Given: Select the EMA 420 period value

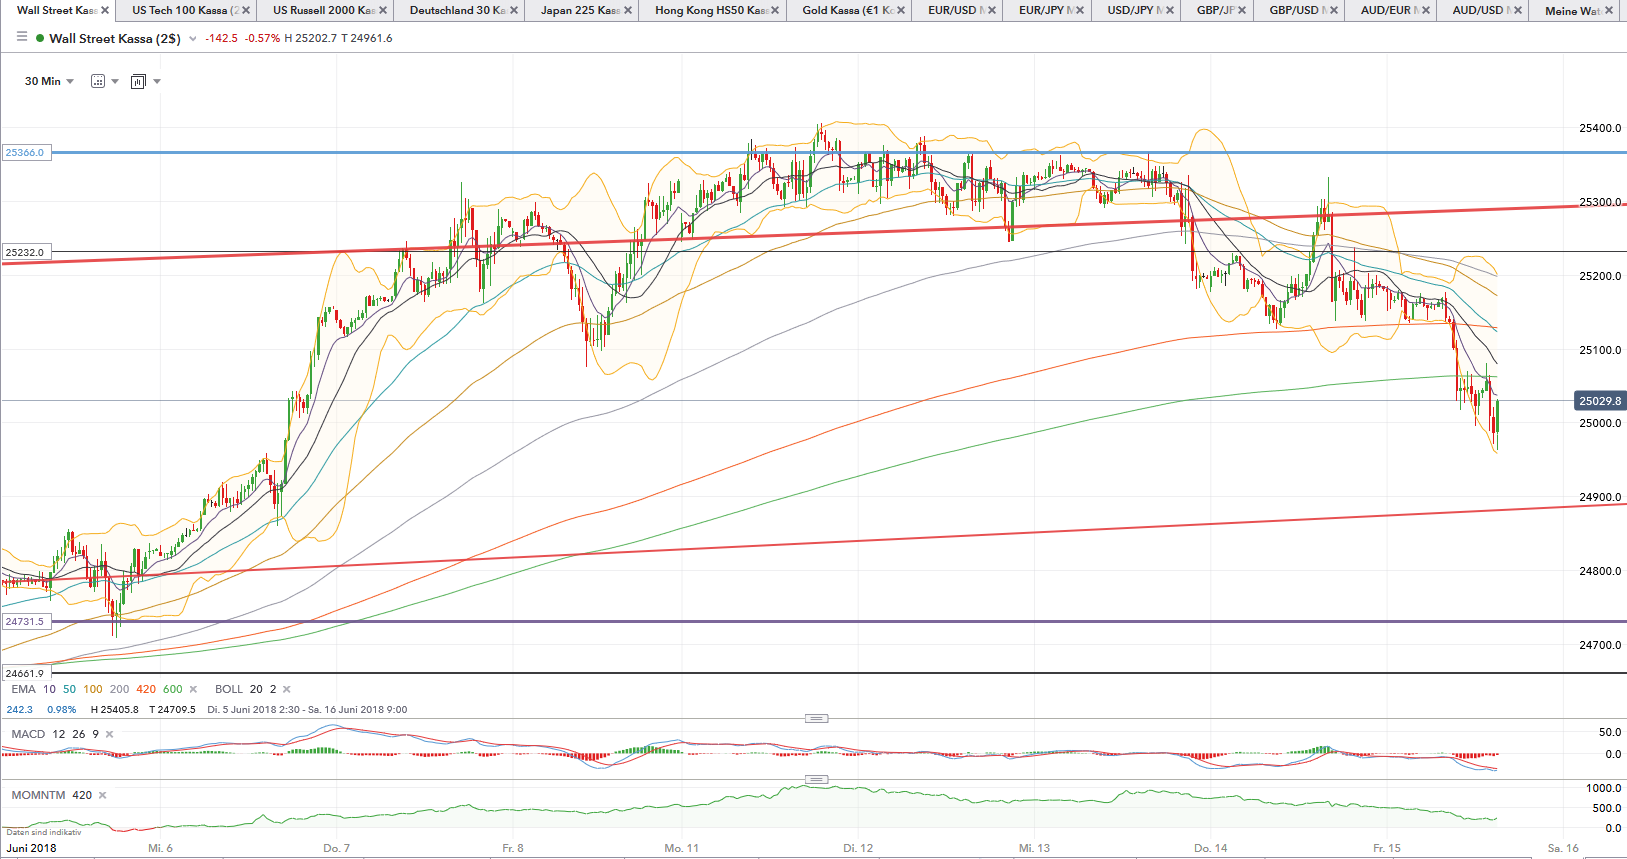Looking at the screenshot, I should 146,689.
